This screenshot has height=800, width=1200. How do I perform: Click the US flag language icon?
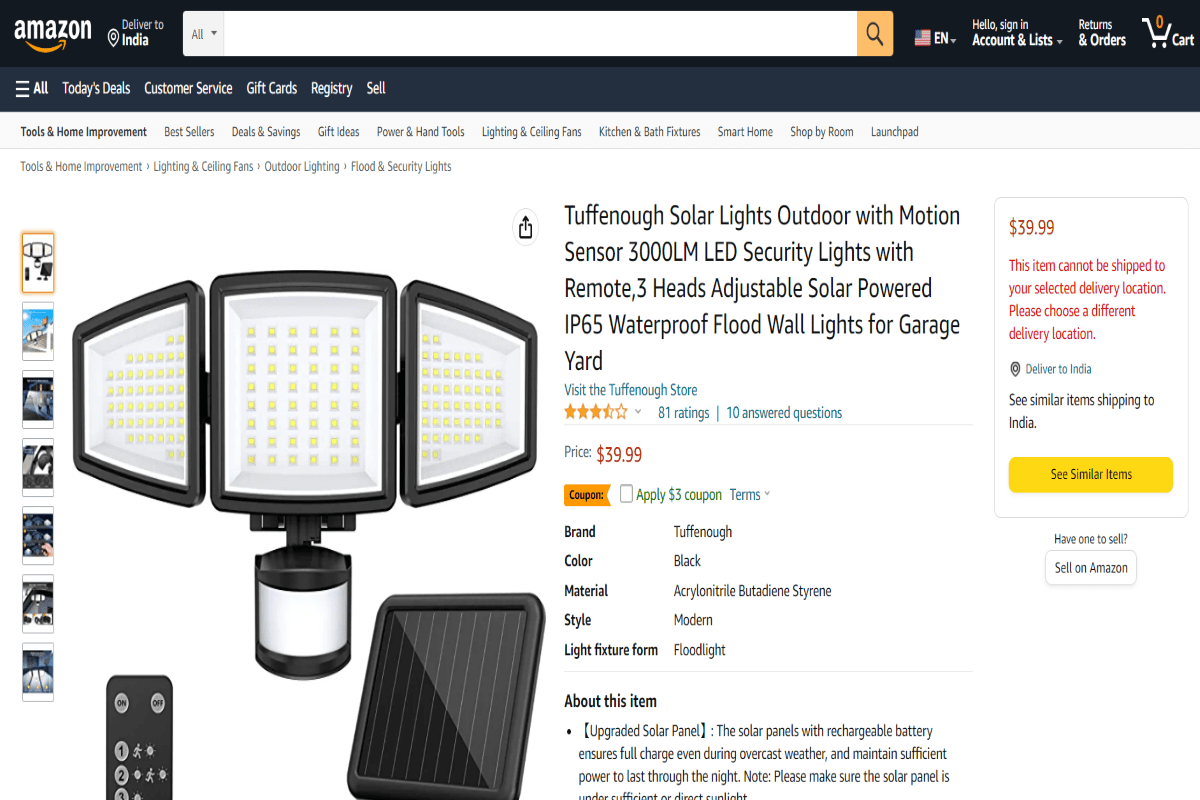(x=923, y=38)
